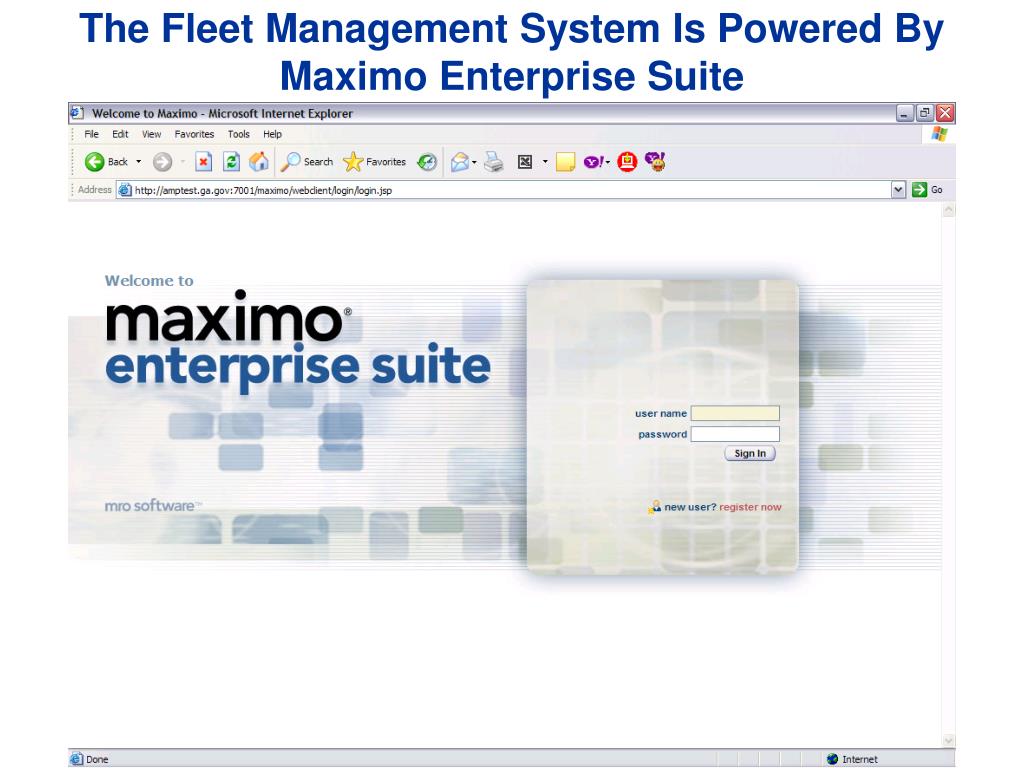Viewport: 1024px width, 768px height.
Task: Click the scrollbar down arrow
Action: 949,741
